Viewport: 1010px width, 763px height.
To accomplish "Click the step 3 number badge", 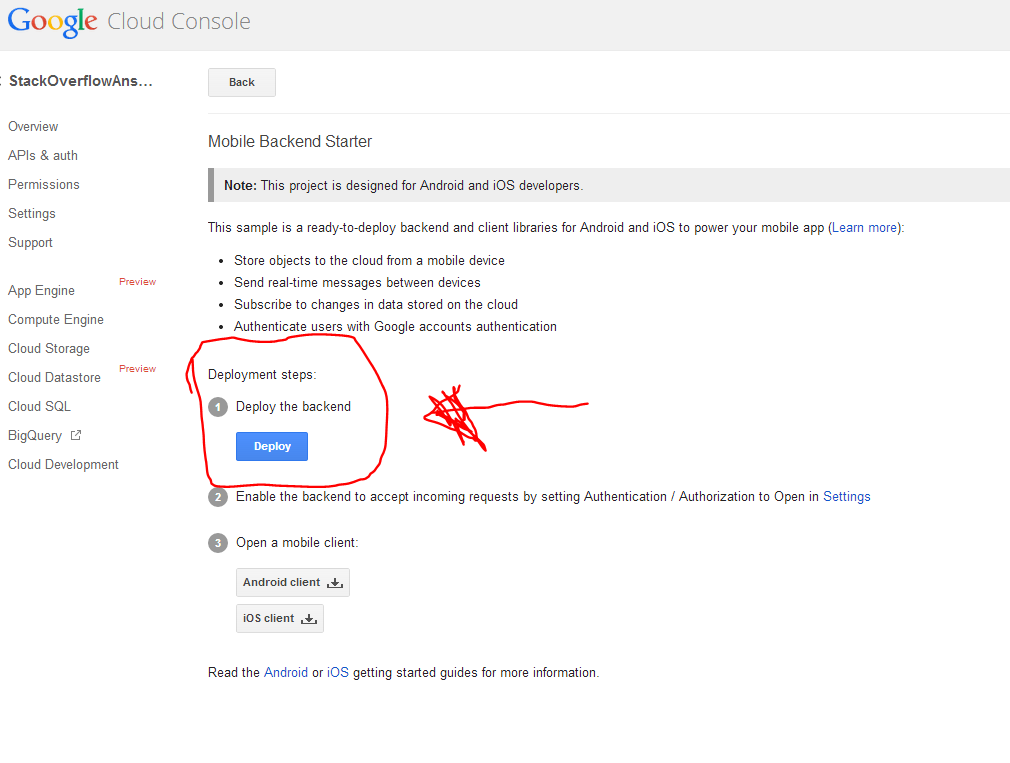I will [218, 543].
